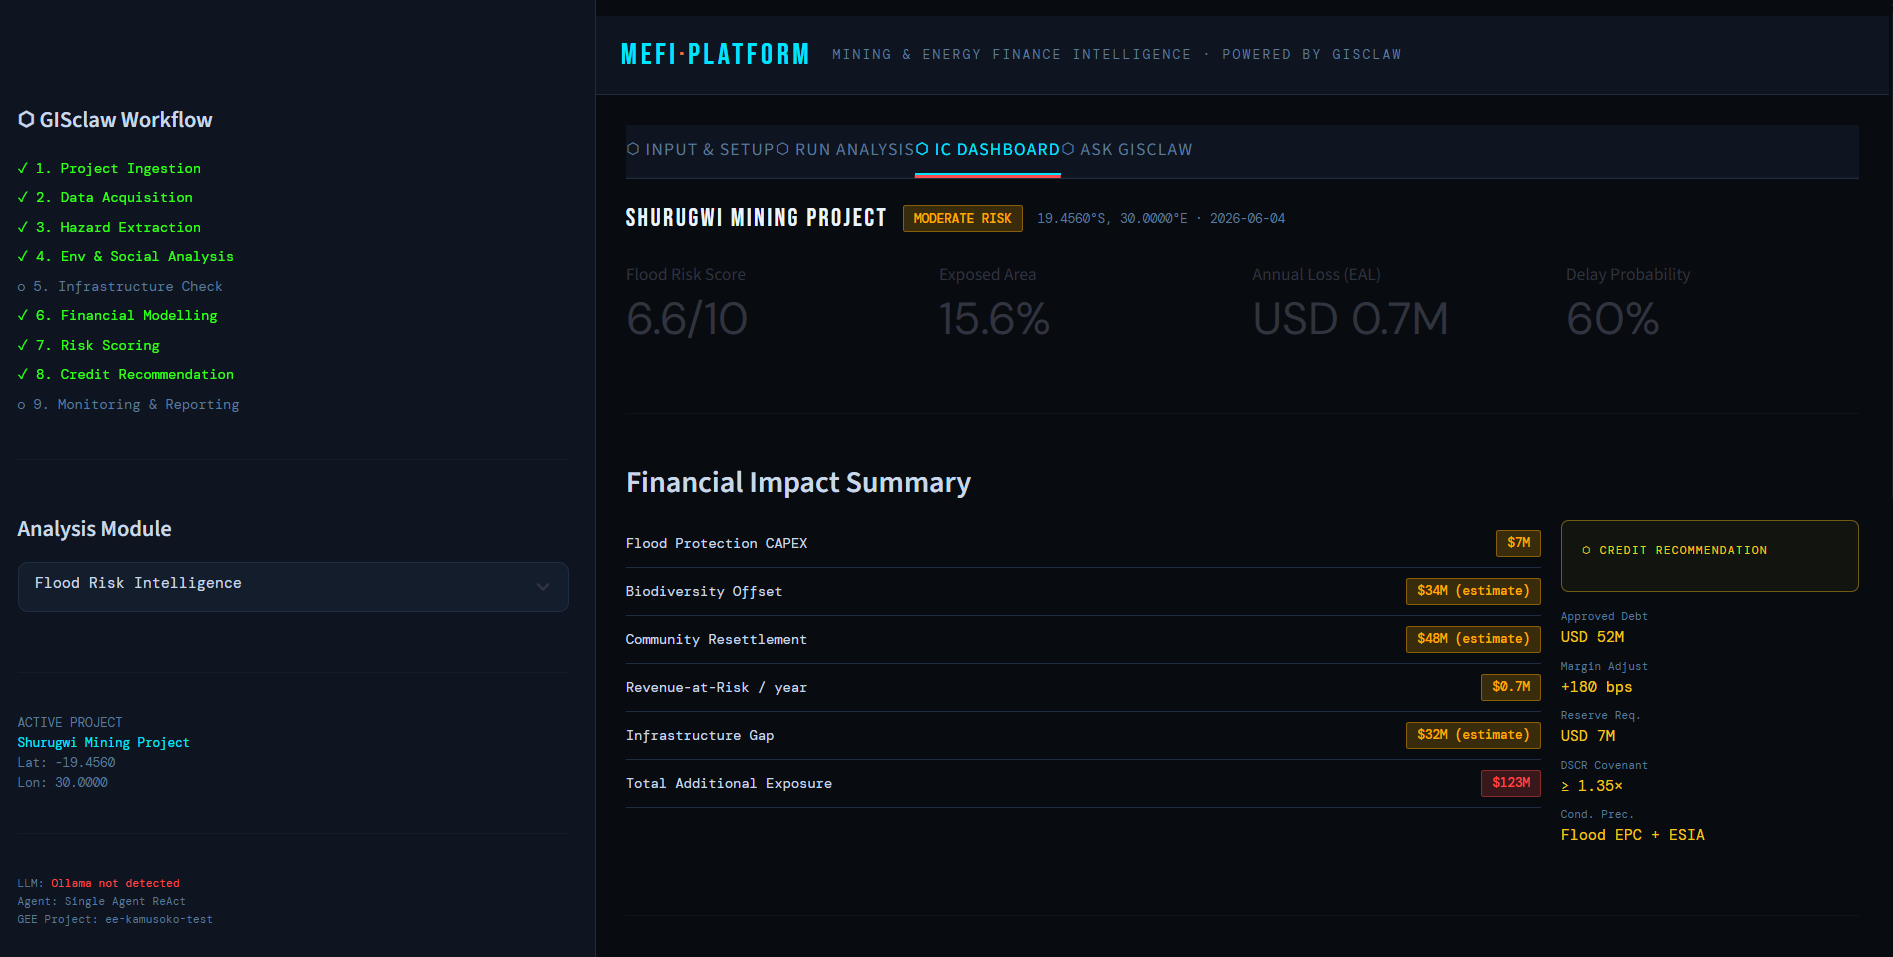
Task: Click the dropdown chevron in Analysis Module
Action: click(x=543, y=587)
